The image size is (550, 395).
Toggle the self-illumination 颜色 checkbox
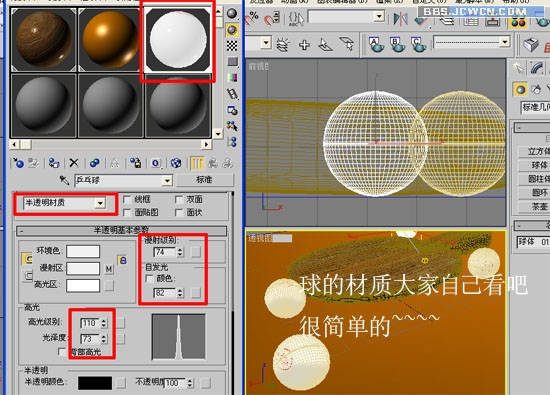[x=149, y=279]
